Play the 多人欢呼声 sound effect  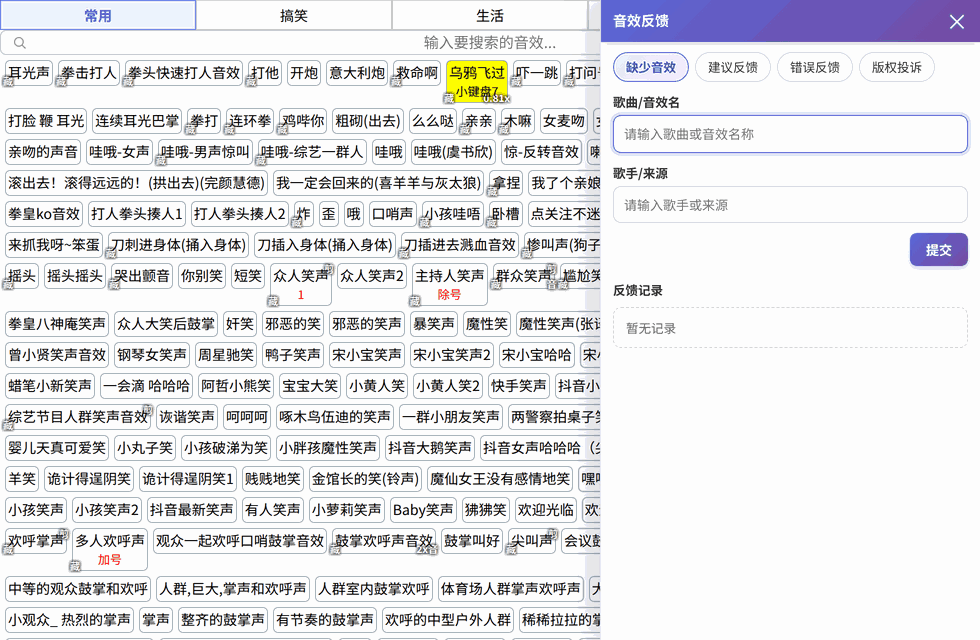click(110, 549)
